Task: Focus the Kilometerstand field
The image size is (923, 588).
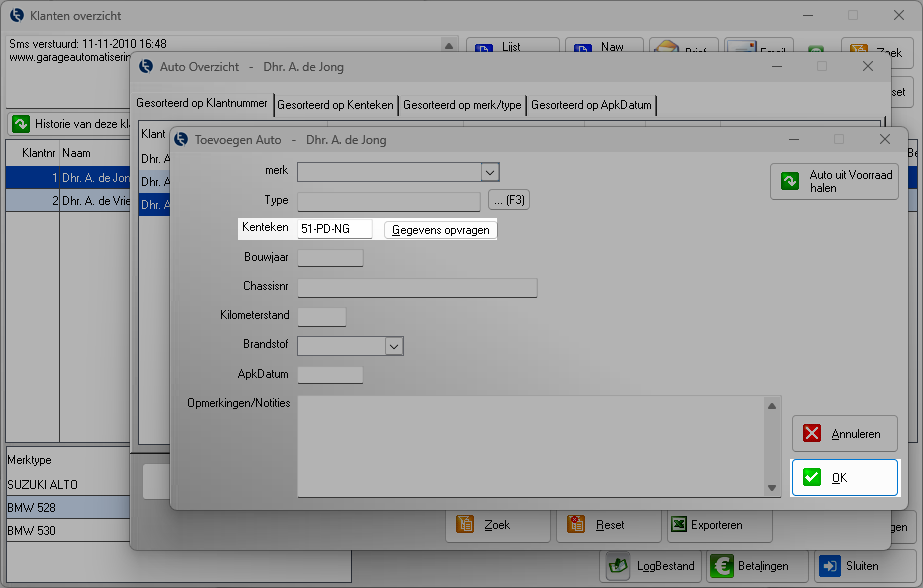Action: point(322,316)
